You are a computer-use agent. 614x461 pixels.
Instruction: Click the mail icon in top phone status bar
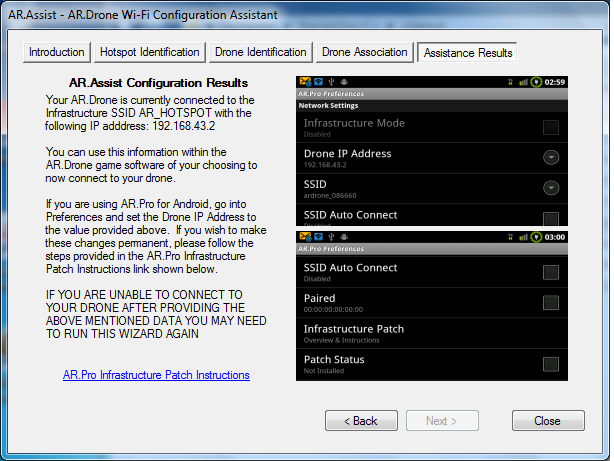tap(305, 82)
